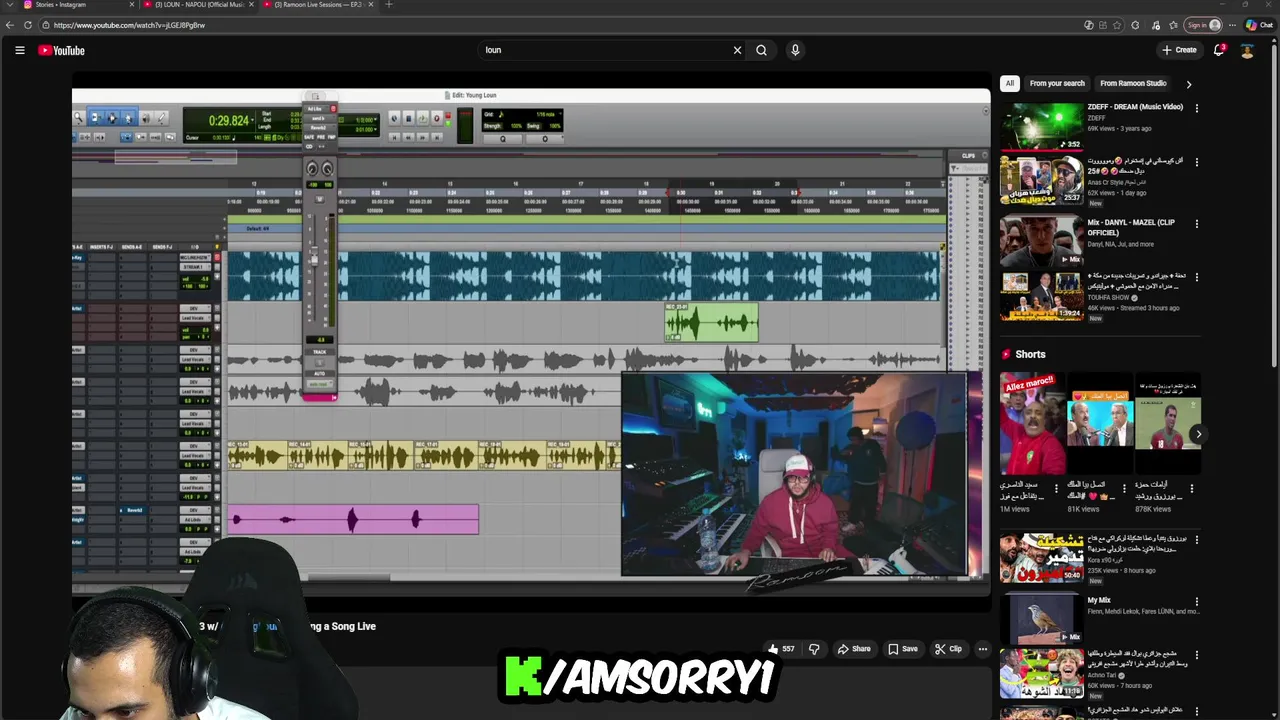
Task: Click the pink audio clip in Pro Tools
Action: point(353,519)
